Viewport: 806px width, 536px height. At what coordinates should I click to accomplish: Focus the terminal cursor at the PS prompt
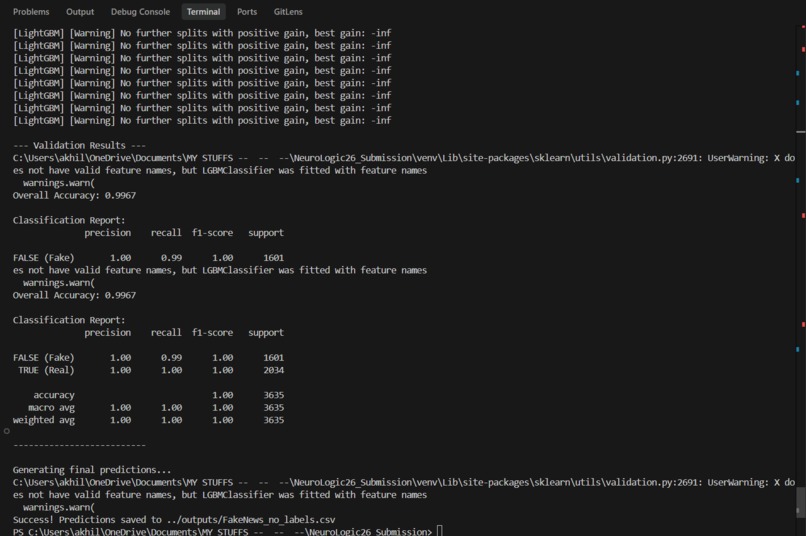[x=439, y=531]
